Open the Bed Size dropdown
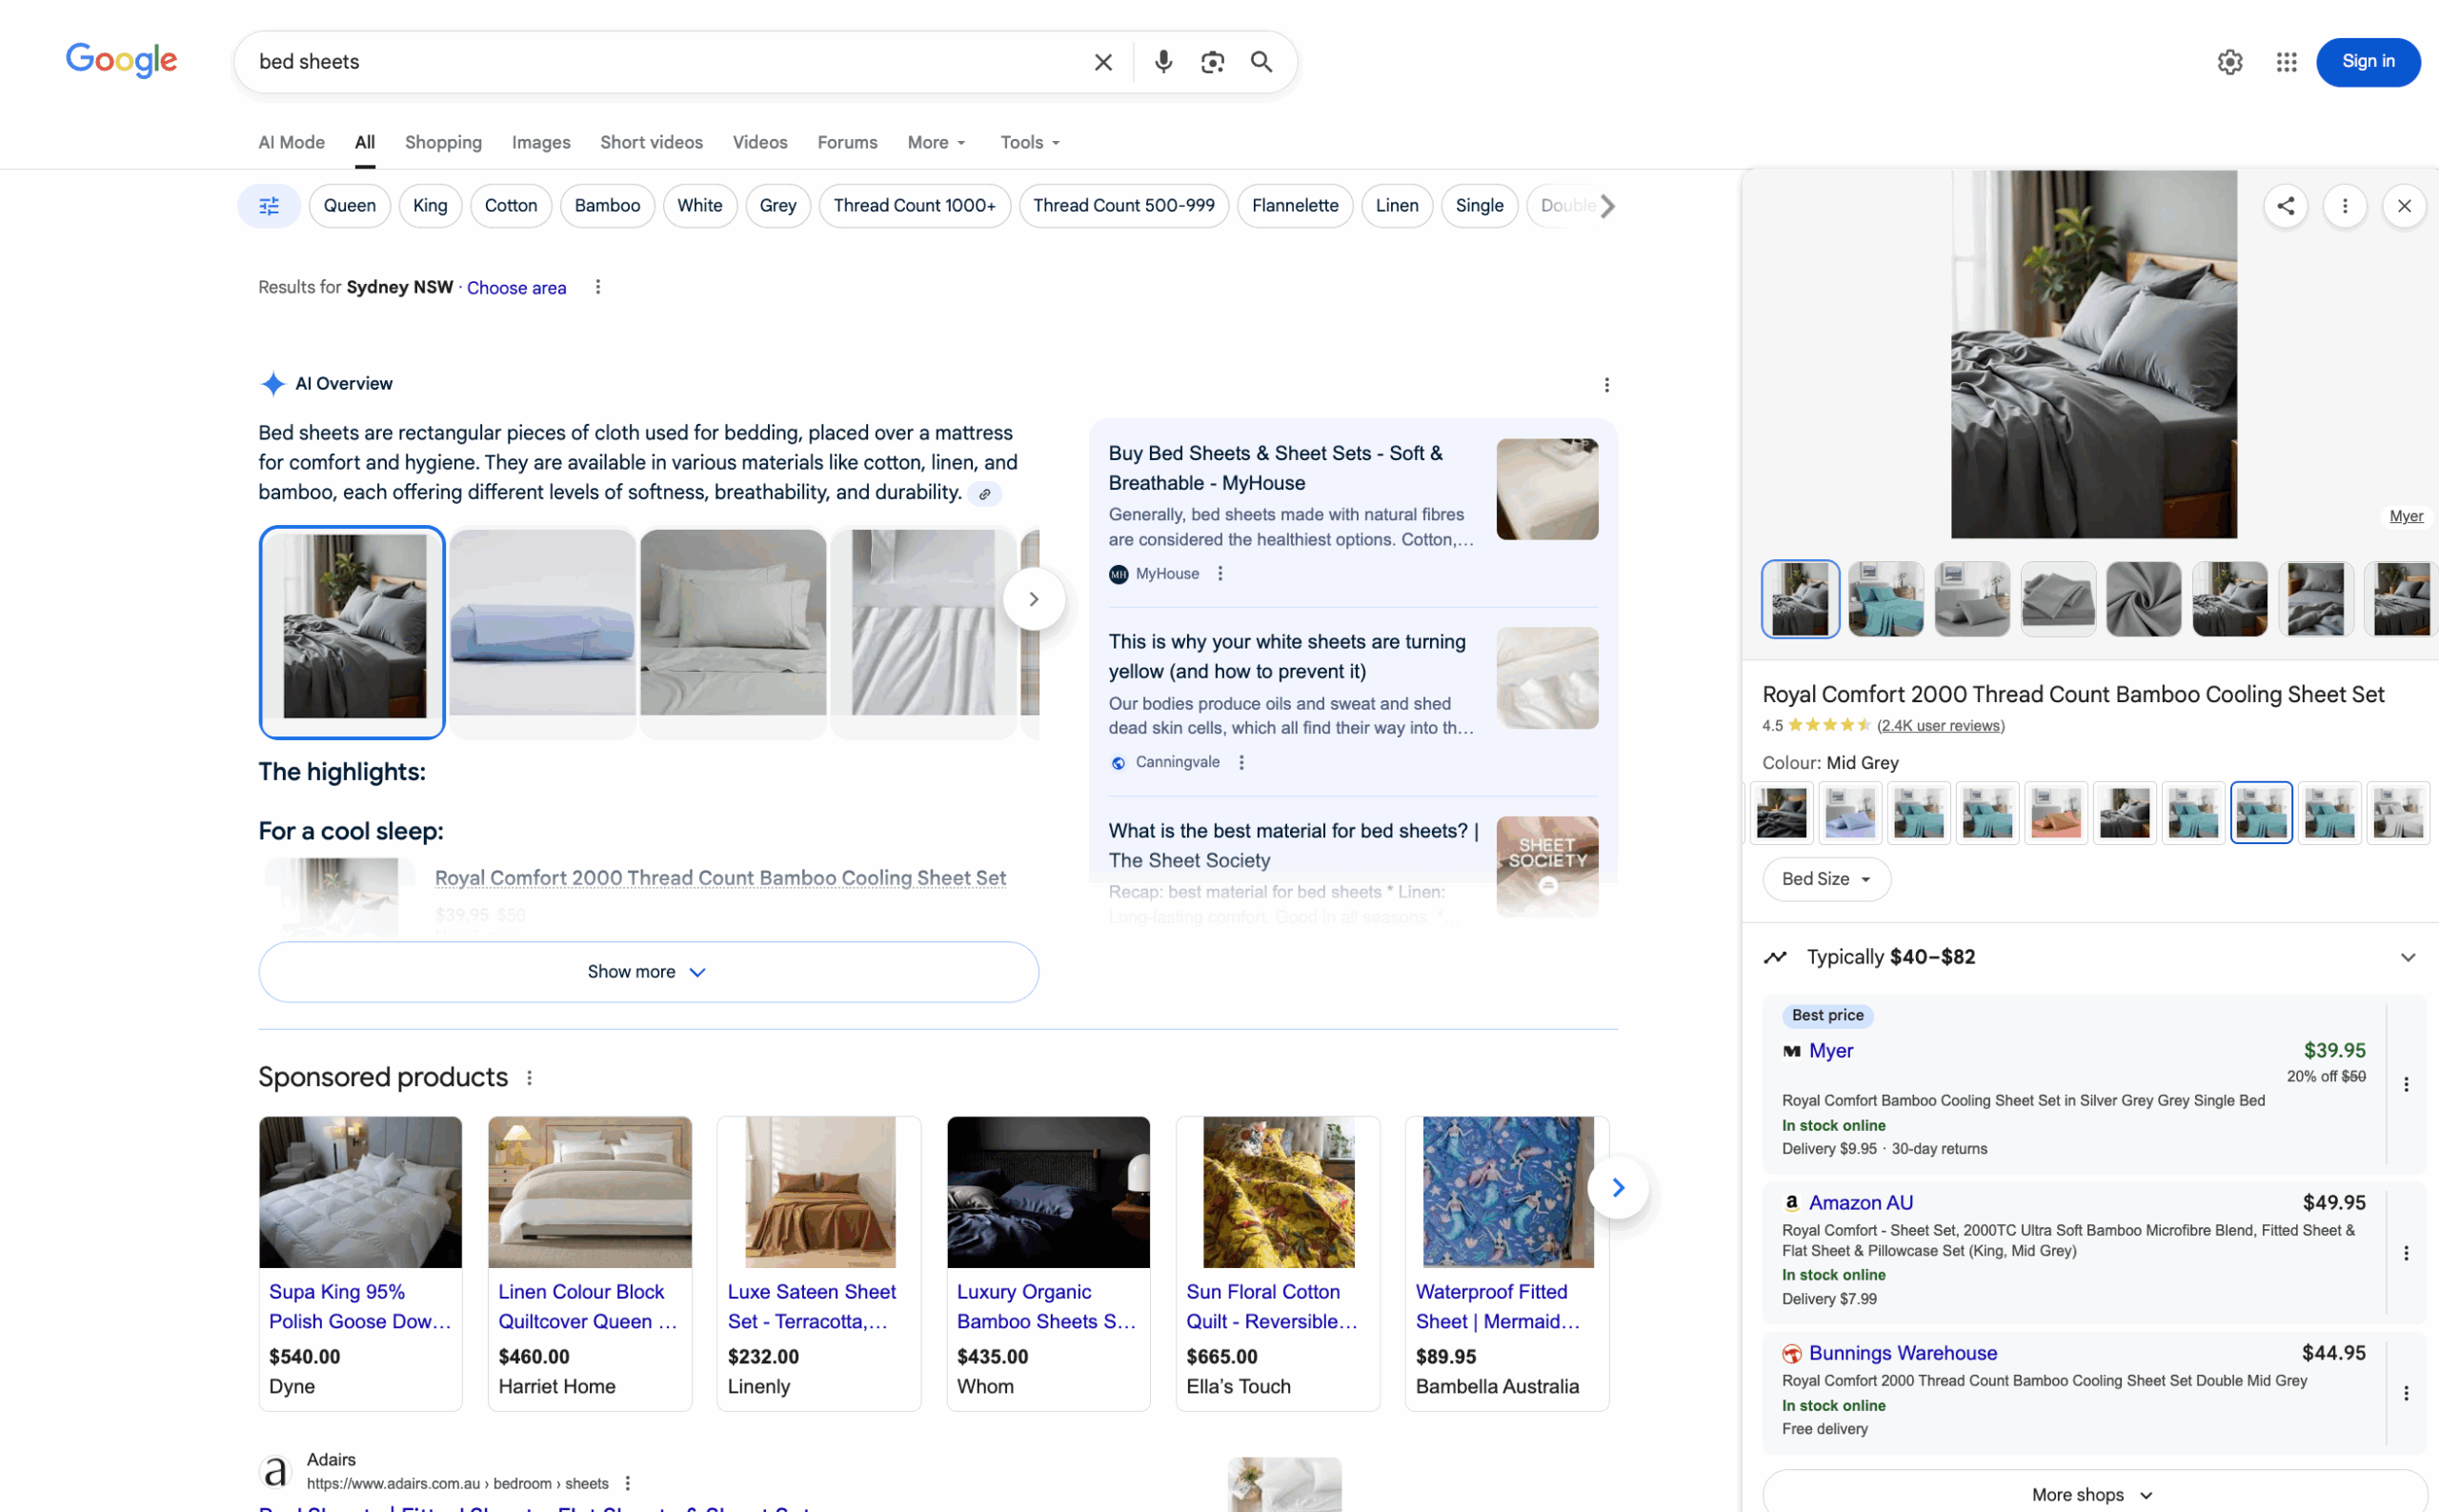The image size is (2439, 1512). [x=1826, y=878]
